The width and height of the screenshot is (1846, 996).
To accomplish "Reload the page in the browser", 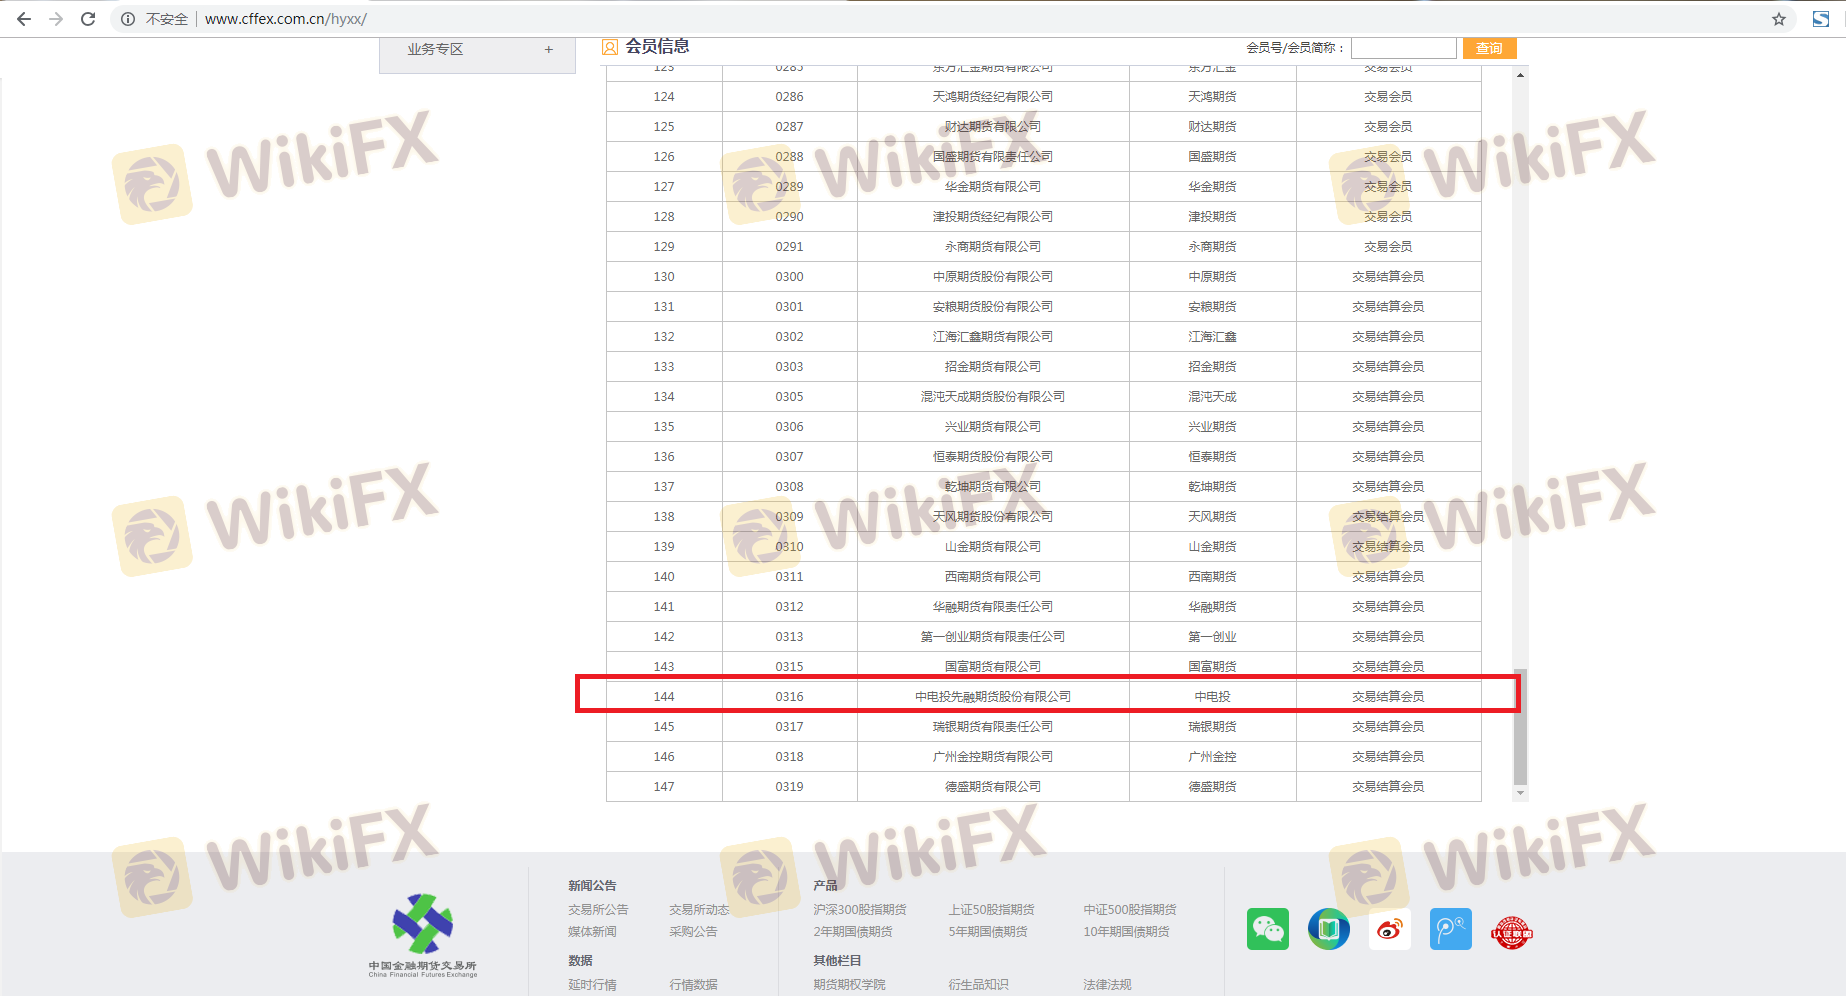I will [x=88, y=19].
